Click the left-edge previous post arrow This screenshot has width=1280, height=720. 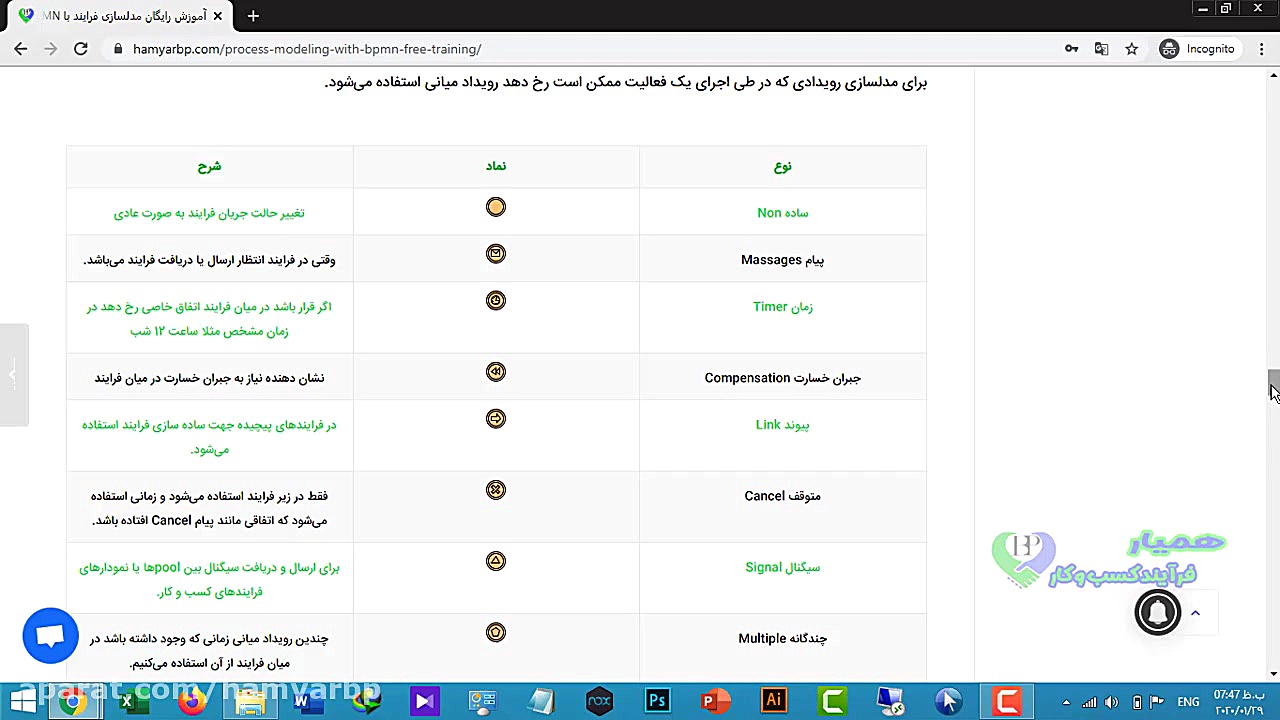[13, 375]
